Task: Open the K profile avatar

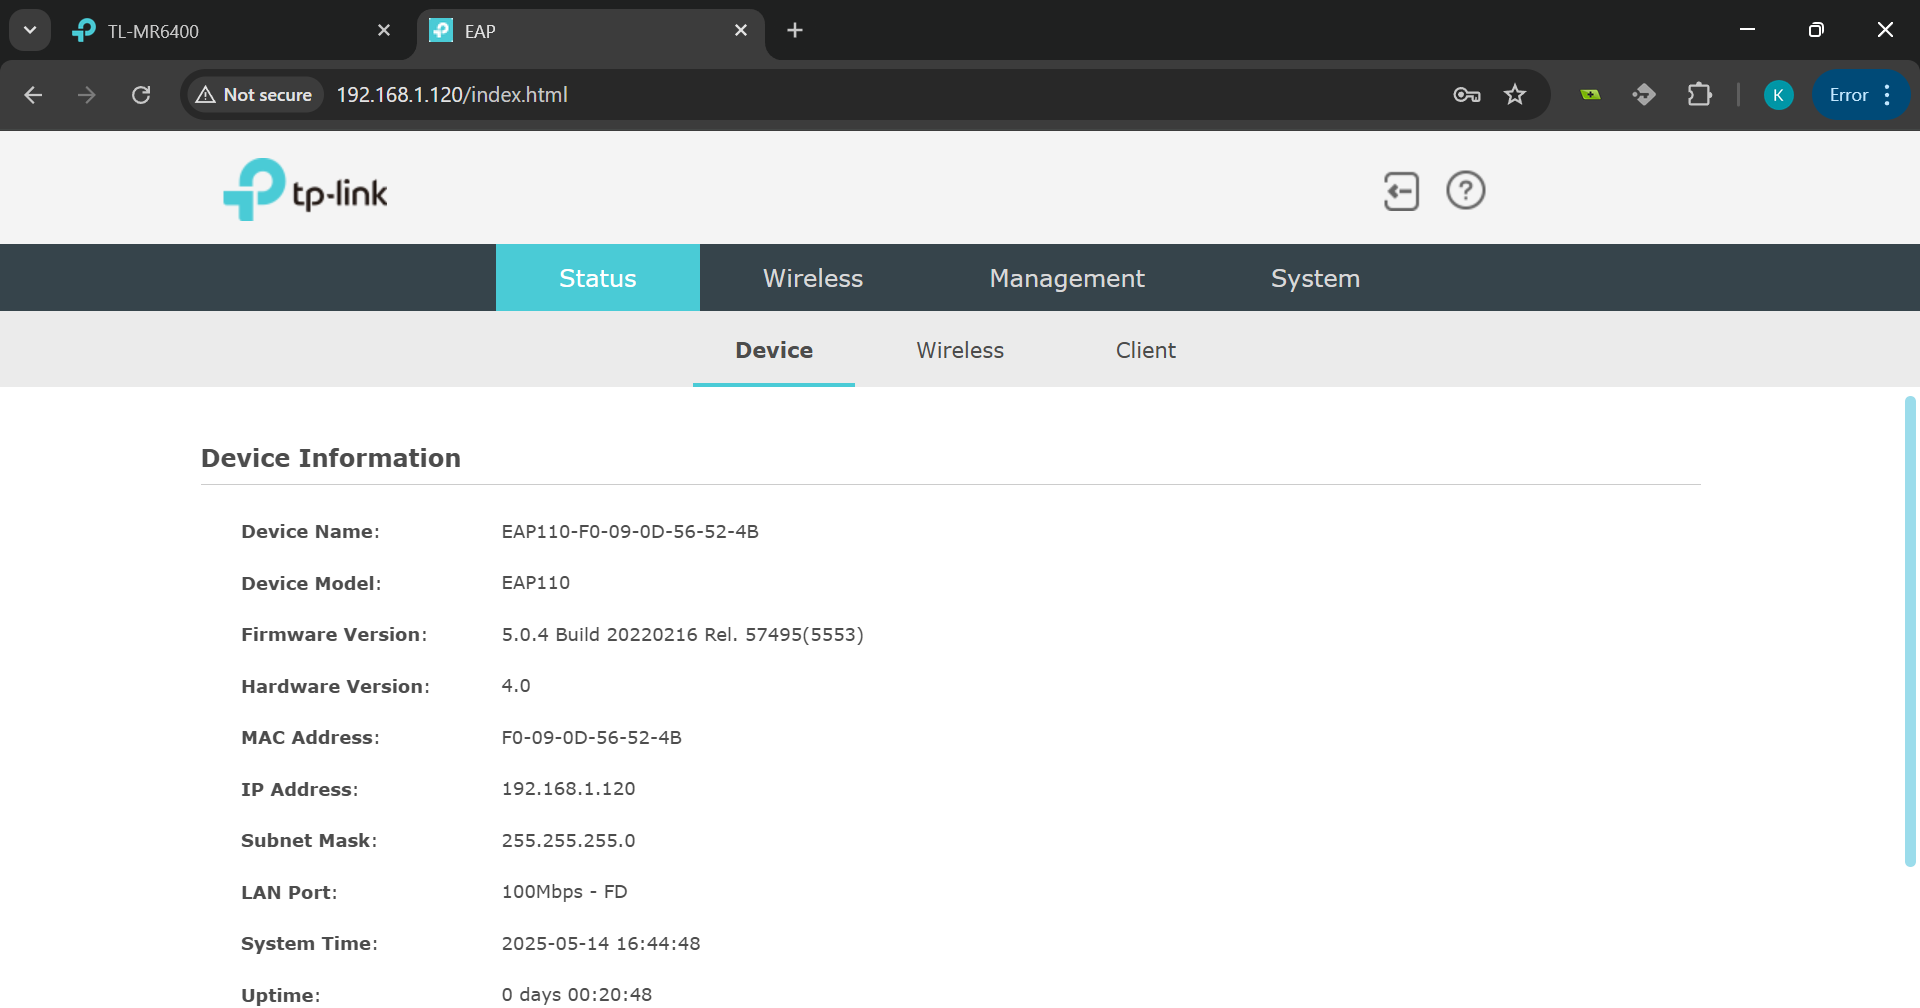Action: [x=1778, y=95]
